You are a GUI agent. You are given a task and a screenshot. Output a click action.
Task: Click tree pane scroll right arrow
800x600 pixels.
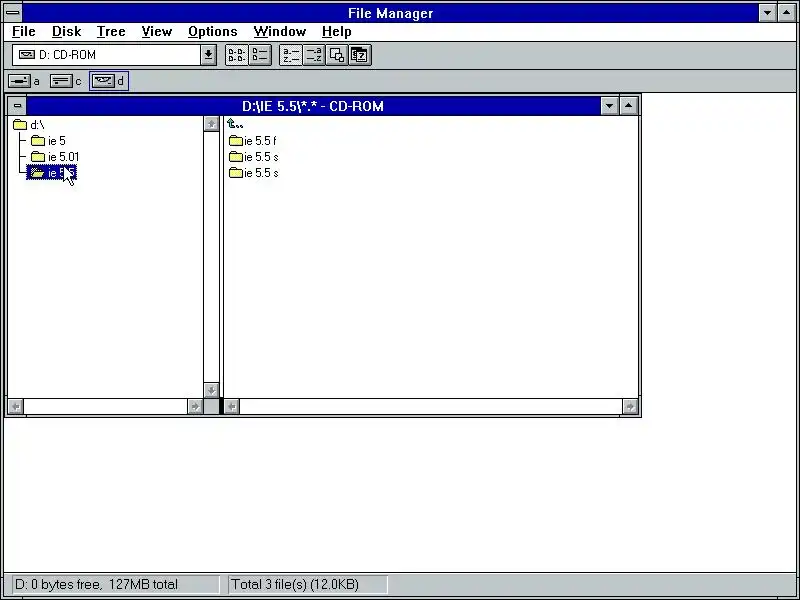click(x=195, y=407)
